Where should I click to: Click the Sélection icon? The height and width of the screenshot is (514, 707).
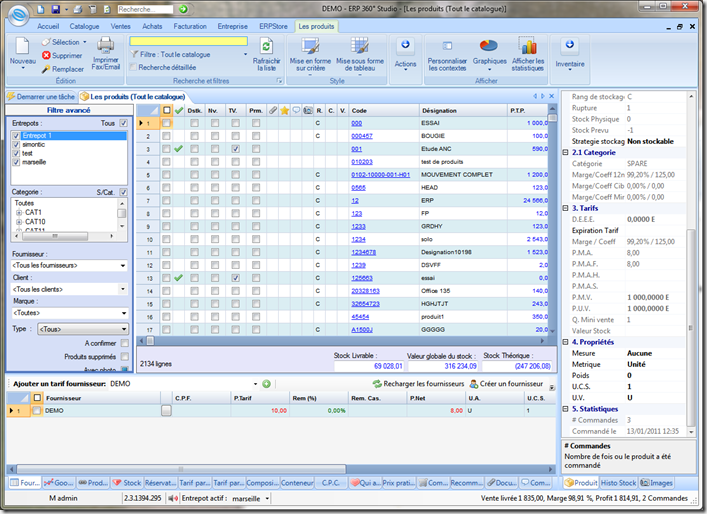pos(46,42)
